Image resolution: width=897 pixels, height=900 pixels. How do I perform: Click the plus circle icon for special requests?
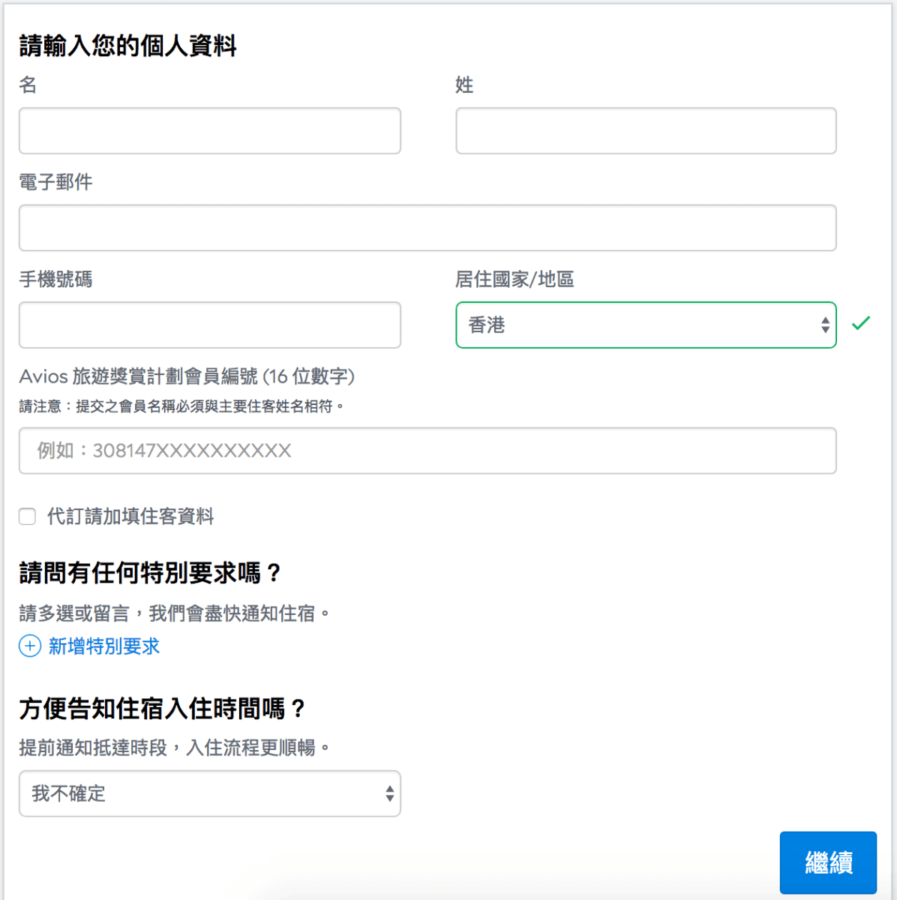(30, 646)
